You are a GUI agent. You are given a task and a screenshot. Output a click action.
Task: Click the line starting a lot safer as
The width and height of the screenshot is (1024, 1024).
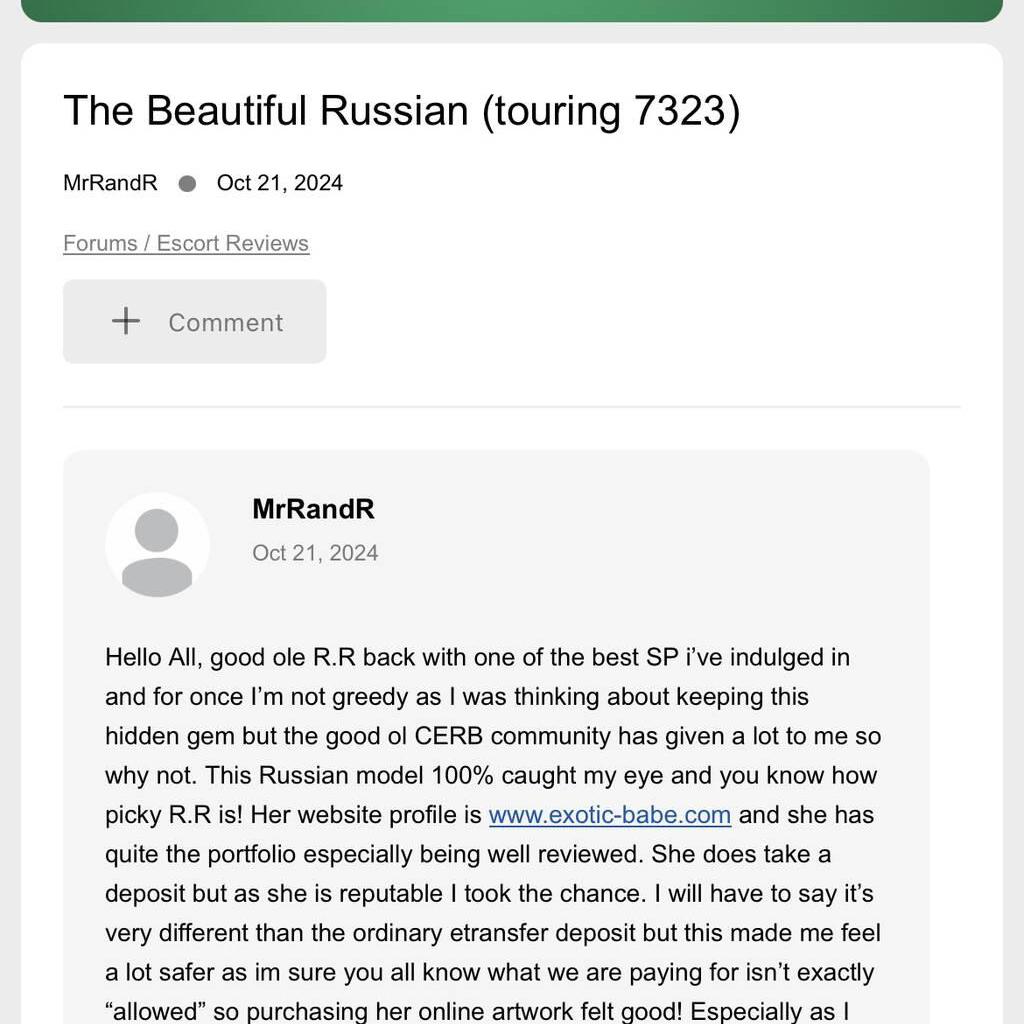coord(489,972)
